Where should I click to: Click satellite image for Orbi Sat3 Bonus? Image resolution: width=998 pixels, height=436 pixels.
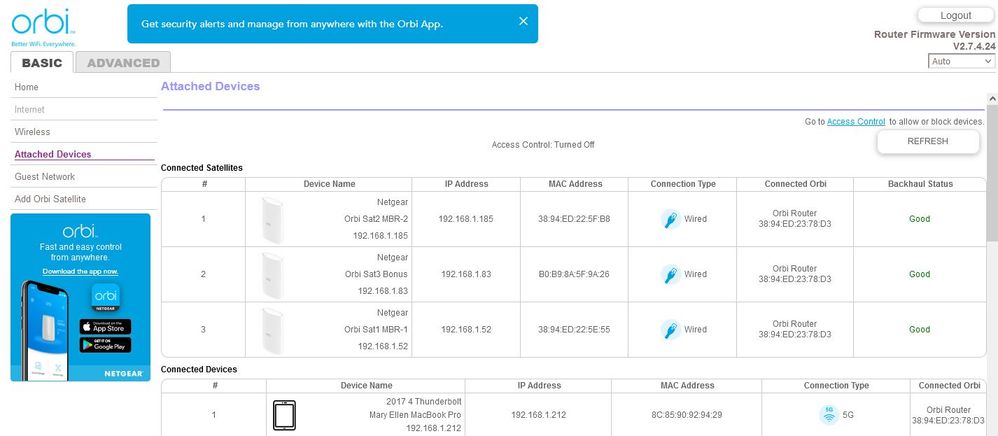coord(272,275)
